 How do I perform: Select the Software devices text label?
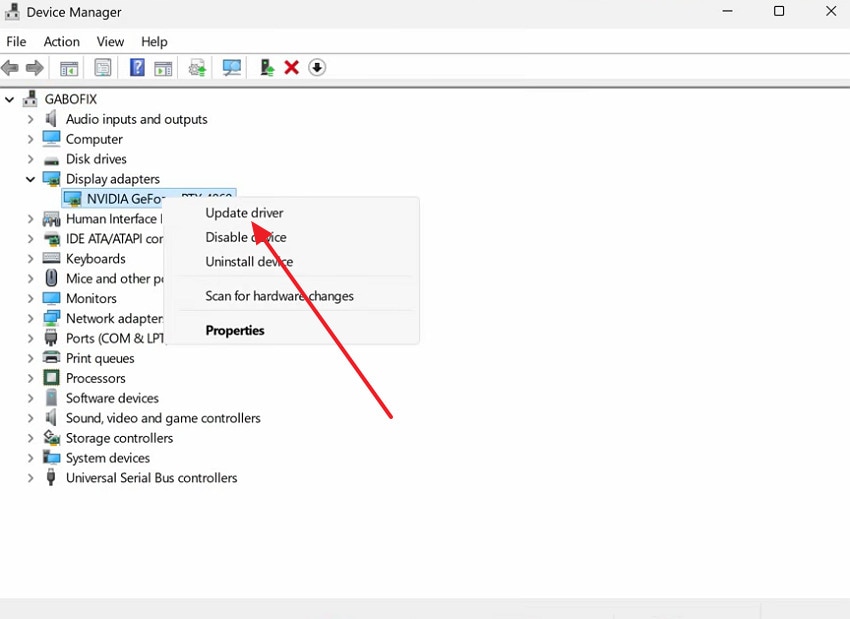coord(112,398)
